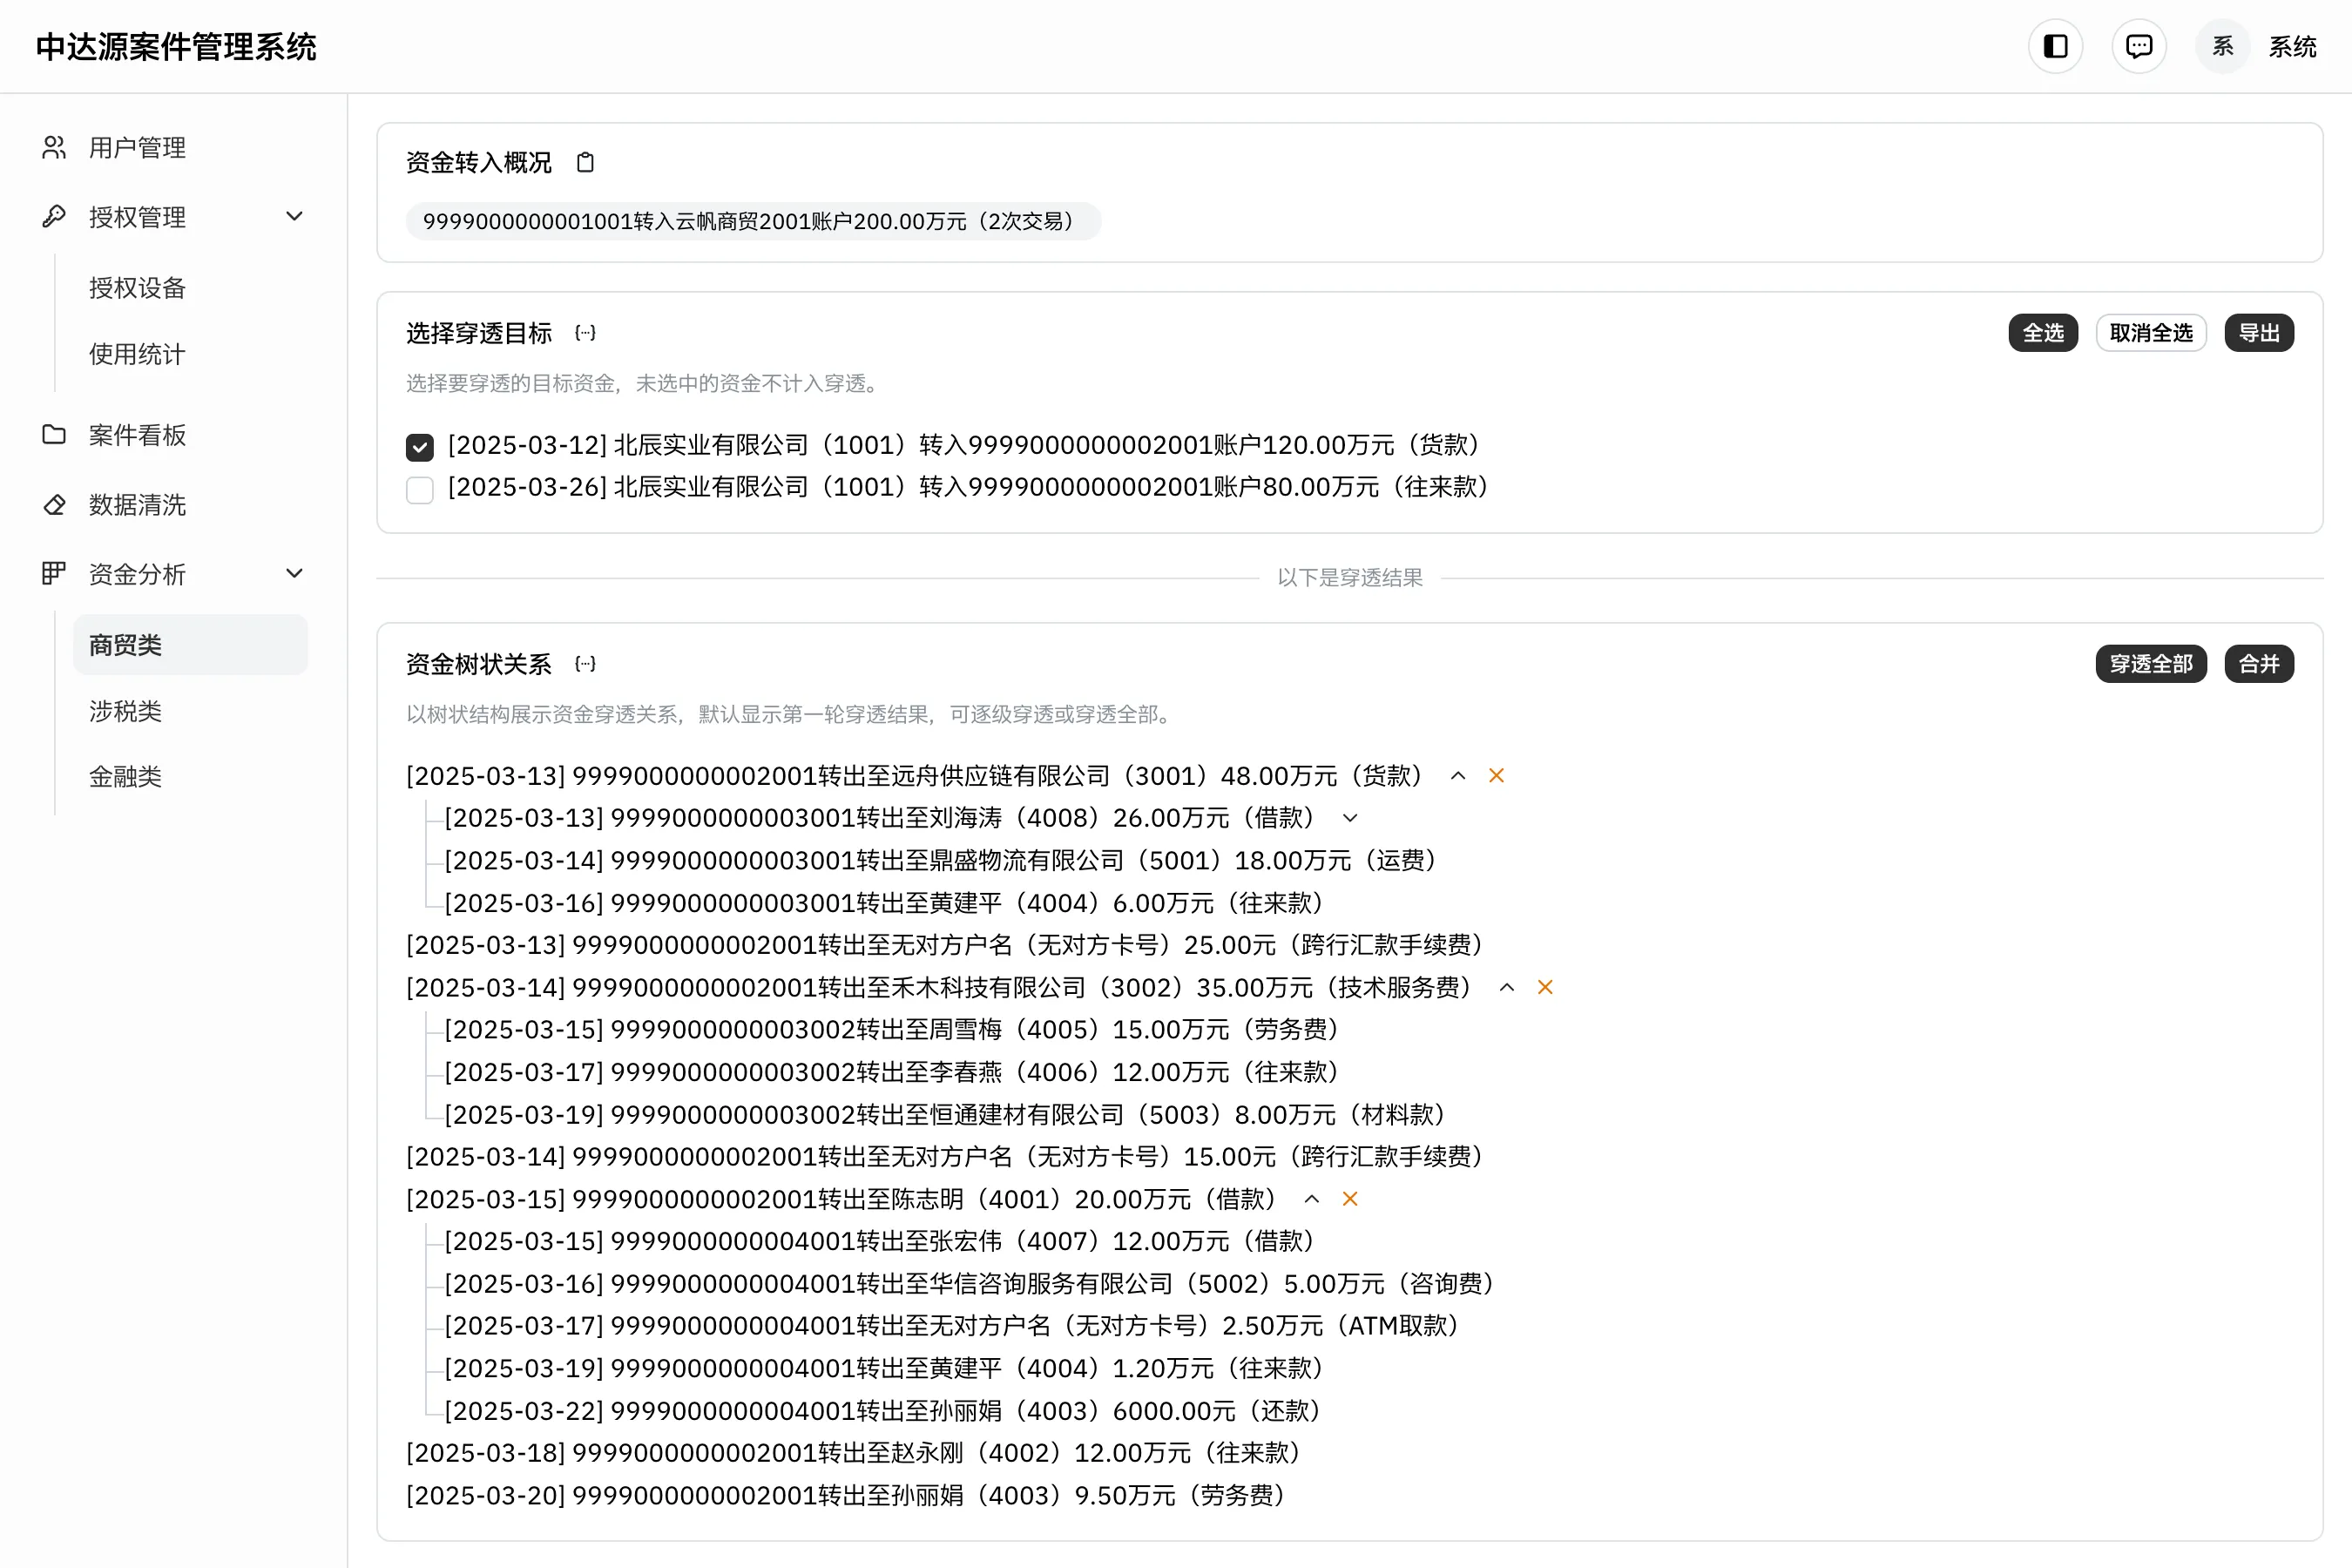Screen dimensions: 2352x1568
Task: Open the 系 user avatar
Action: pyautogui.click(x=2222, y=46)
